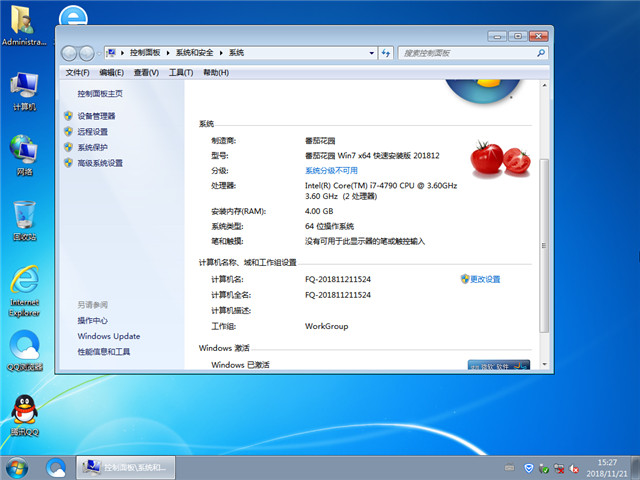The image size is (640, 480).
Task: Open the Network (网络) desktop icon
Action: click(x=24, y=155)
